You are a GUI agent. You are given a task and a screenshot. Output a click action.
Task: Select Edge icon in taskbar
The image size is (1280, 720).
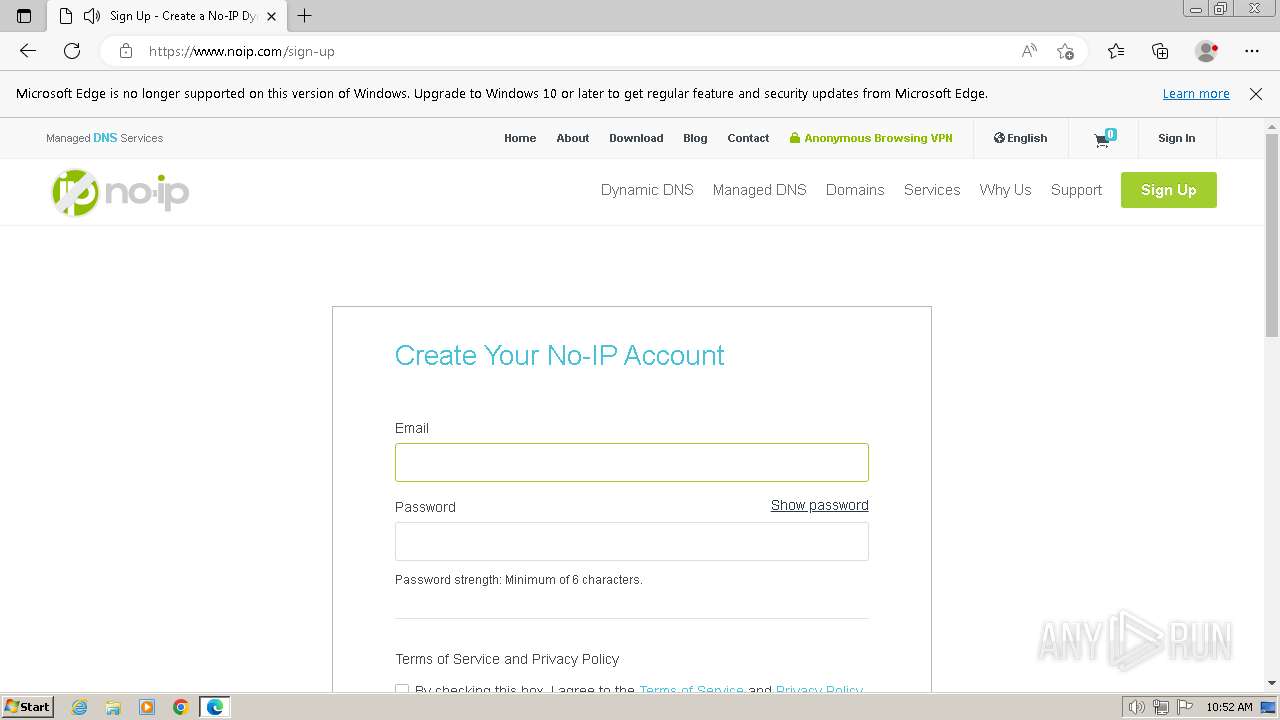tap(215, 707)
